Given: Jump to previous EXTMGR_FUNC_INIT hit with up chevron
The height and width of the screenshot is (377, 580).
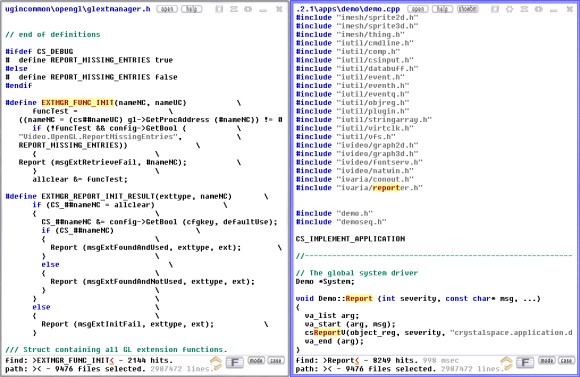Looking at the screenshot, I should point(216,359).
